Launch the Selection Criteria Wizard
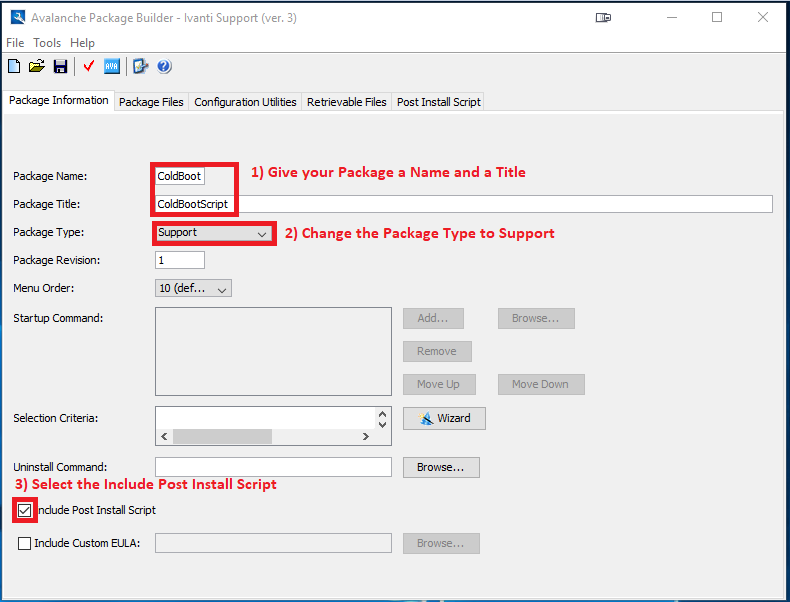790x602 pixels. click(444, 418)
